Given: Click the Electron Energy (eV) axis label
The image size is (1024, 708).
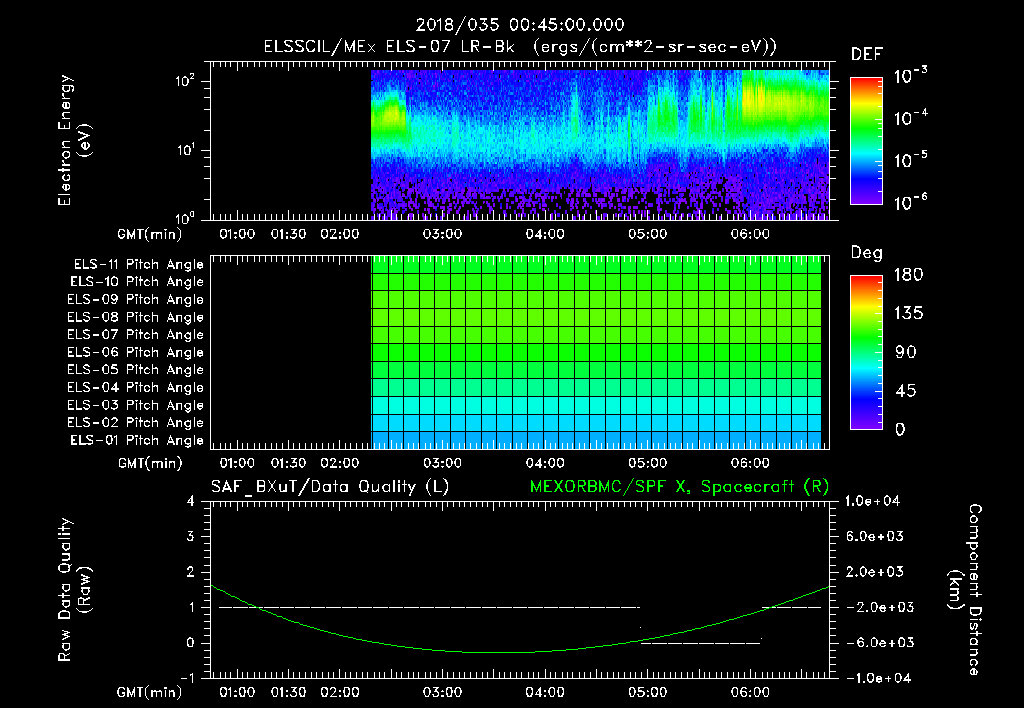Looking at the screenshot, I should click(74, 140).
